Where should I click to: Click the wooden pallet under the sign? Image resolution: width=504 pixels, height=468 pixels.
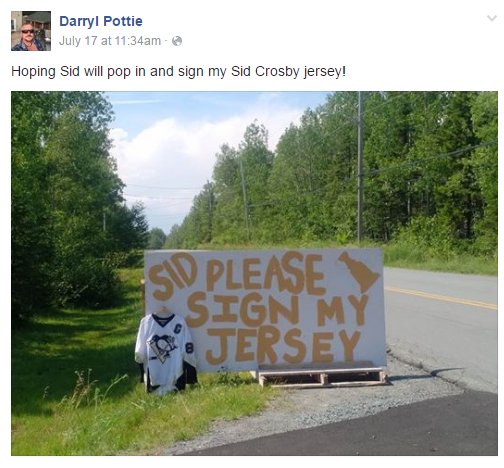(x=322, y=377)
